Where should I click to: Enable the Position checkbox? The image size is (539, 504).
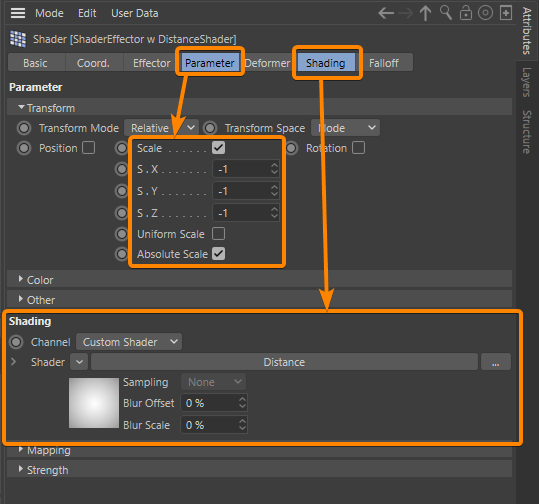tap(89, 148)
